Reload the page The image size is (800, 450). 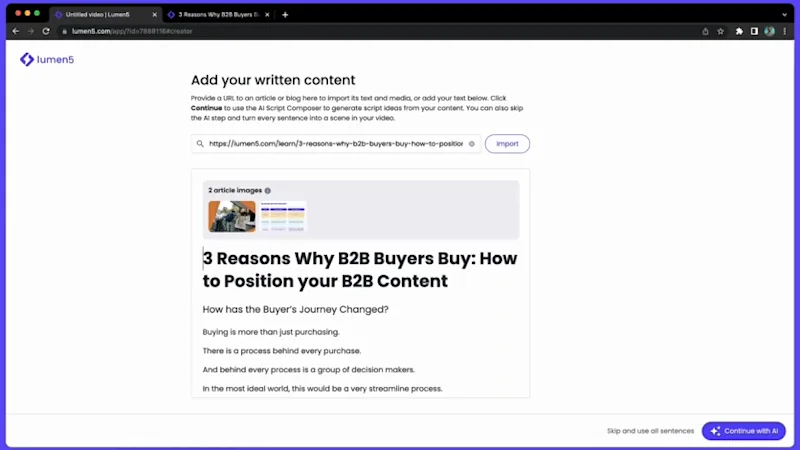point(46,31)
